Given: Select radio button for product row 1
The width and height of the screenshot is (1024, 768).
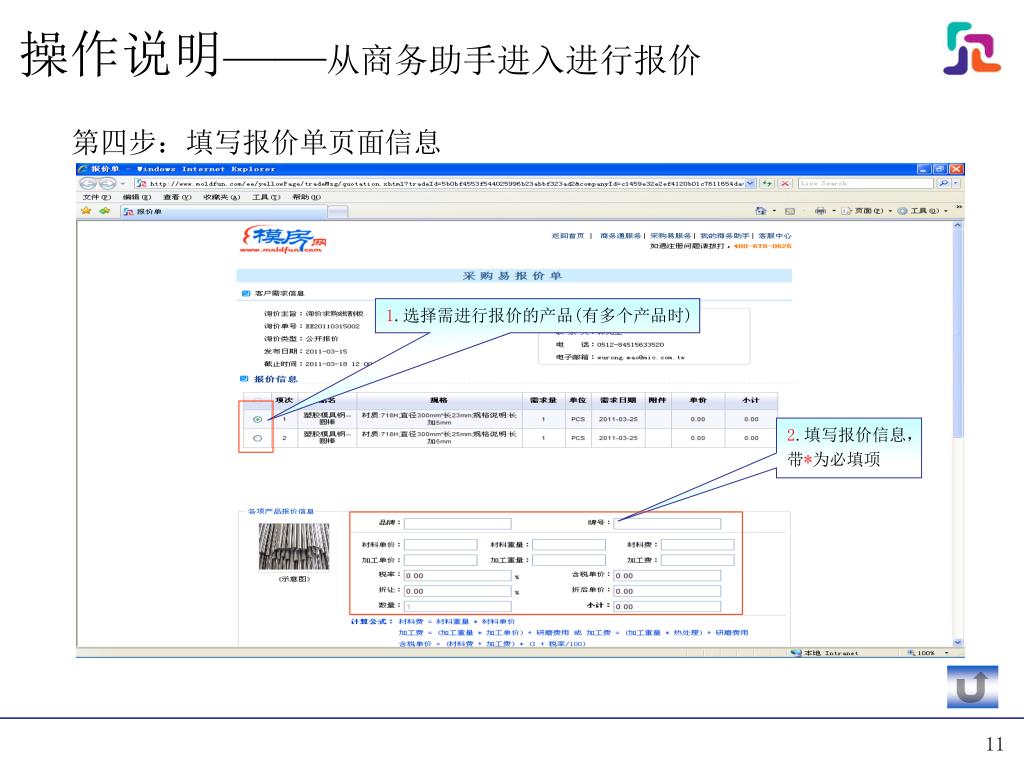Looking at the screenshot, I should [257, 419].
